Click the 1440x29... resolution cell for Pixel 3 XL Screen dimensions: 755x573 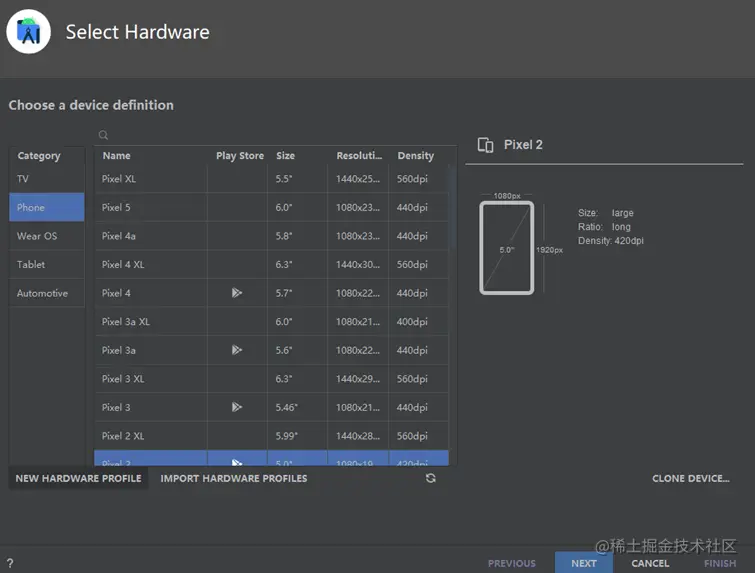358,379
